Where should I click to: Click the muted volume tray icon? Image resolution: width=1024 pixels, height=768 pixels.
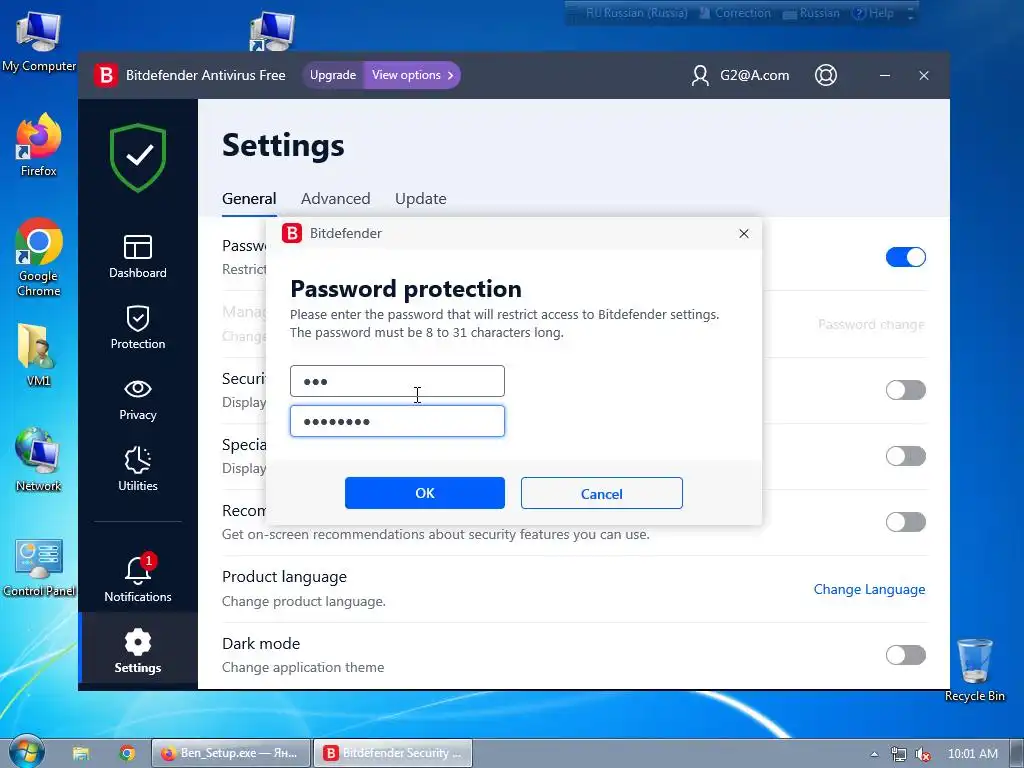922,754
